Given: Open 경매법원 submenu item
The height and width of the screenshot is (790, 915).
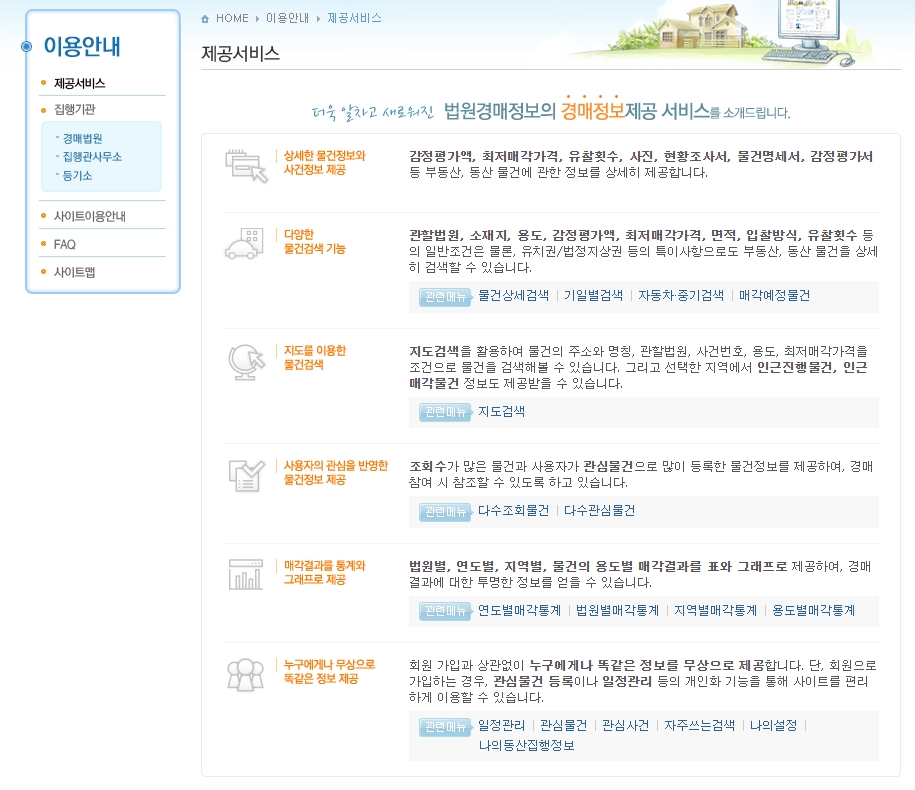Looking at the screenshot, I should click(x=82, y=138).
